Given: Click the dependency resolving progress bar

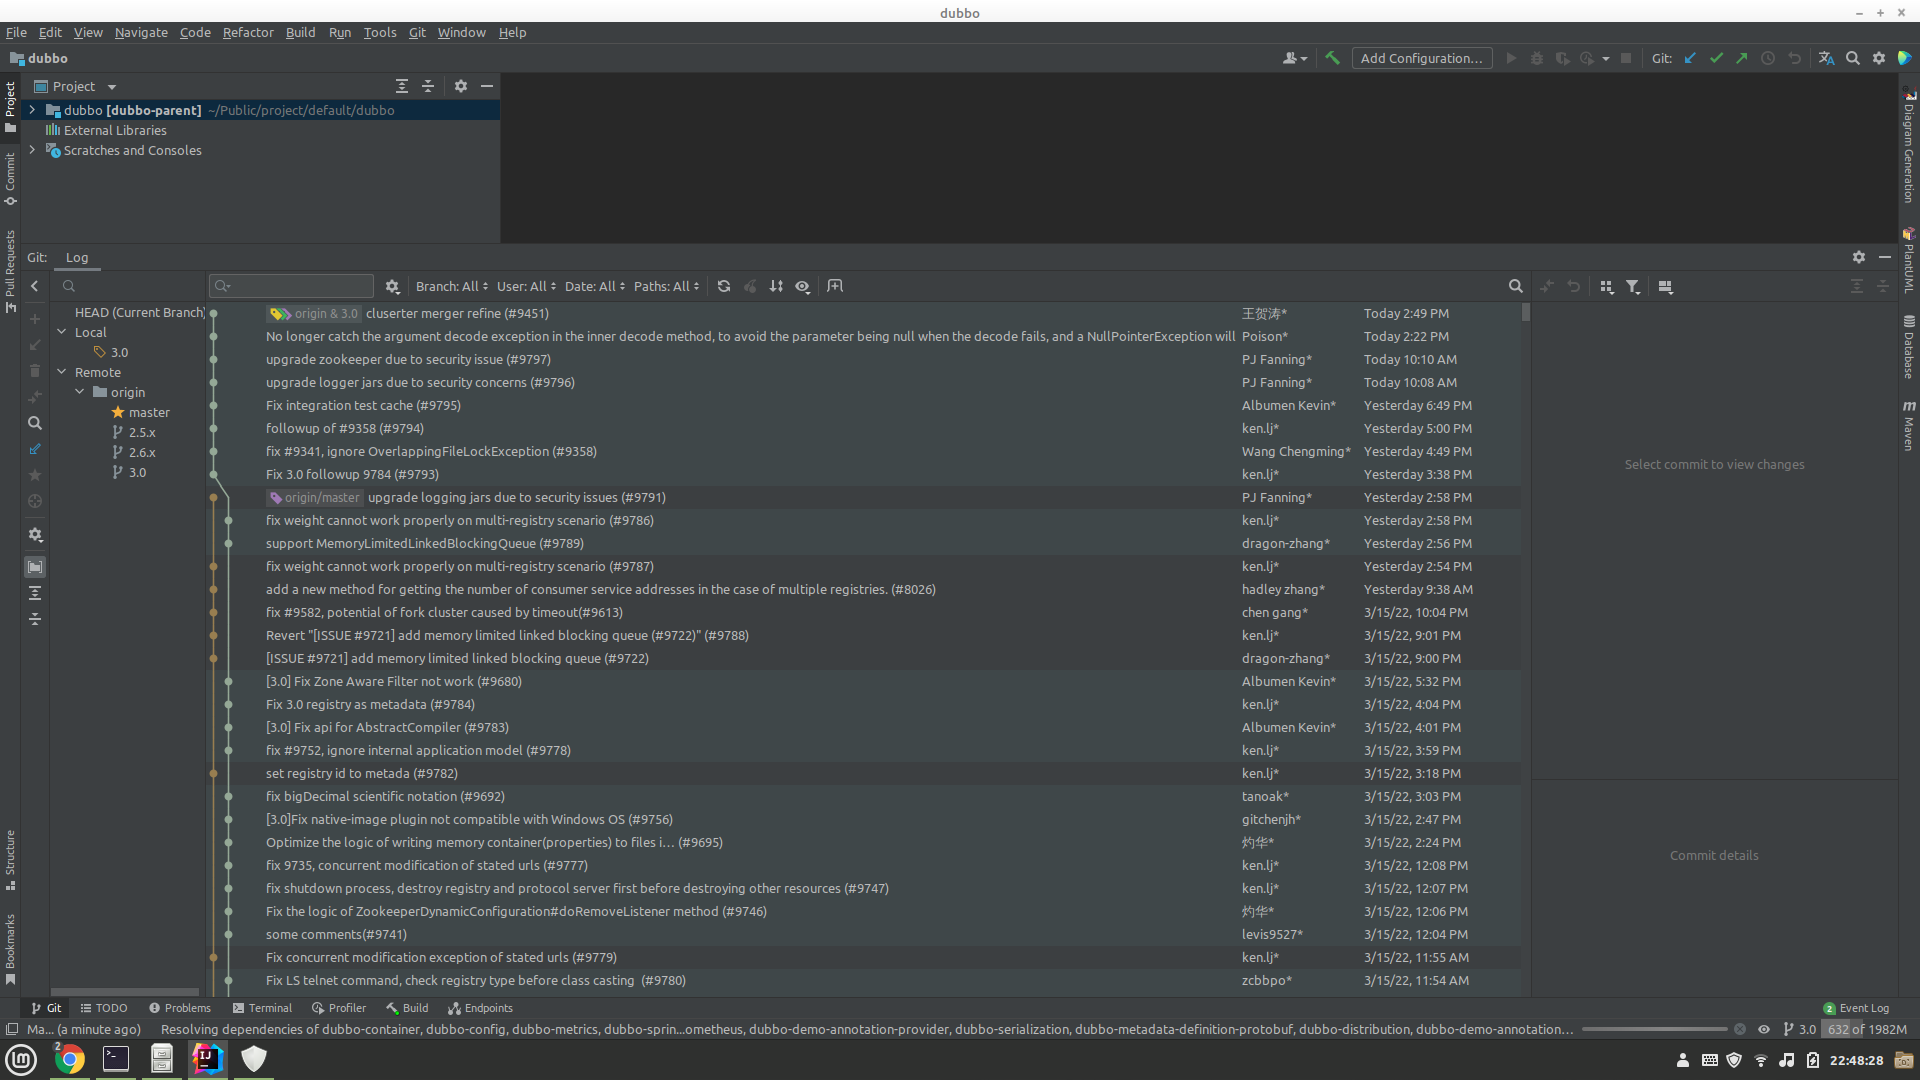Looking at the screenshot, I should tap(1654, 1029).
